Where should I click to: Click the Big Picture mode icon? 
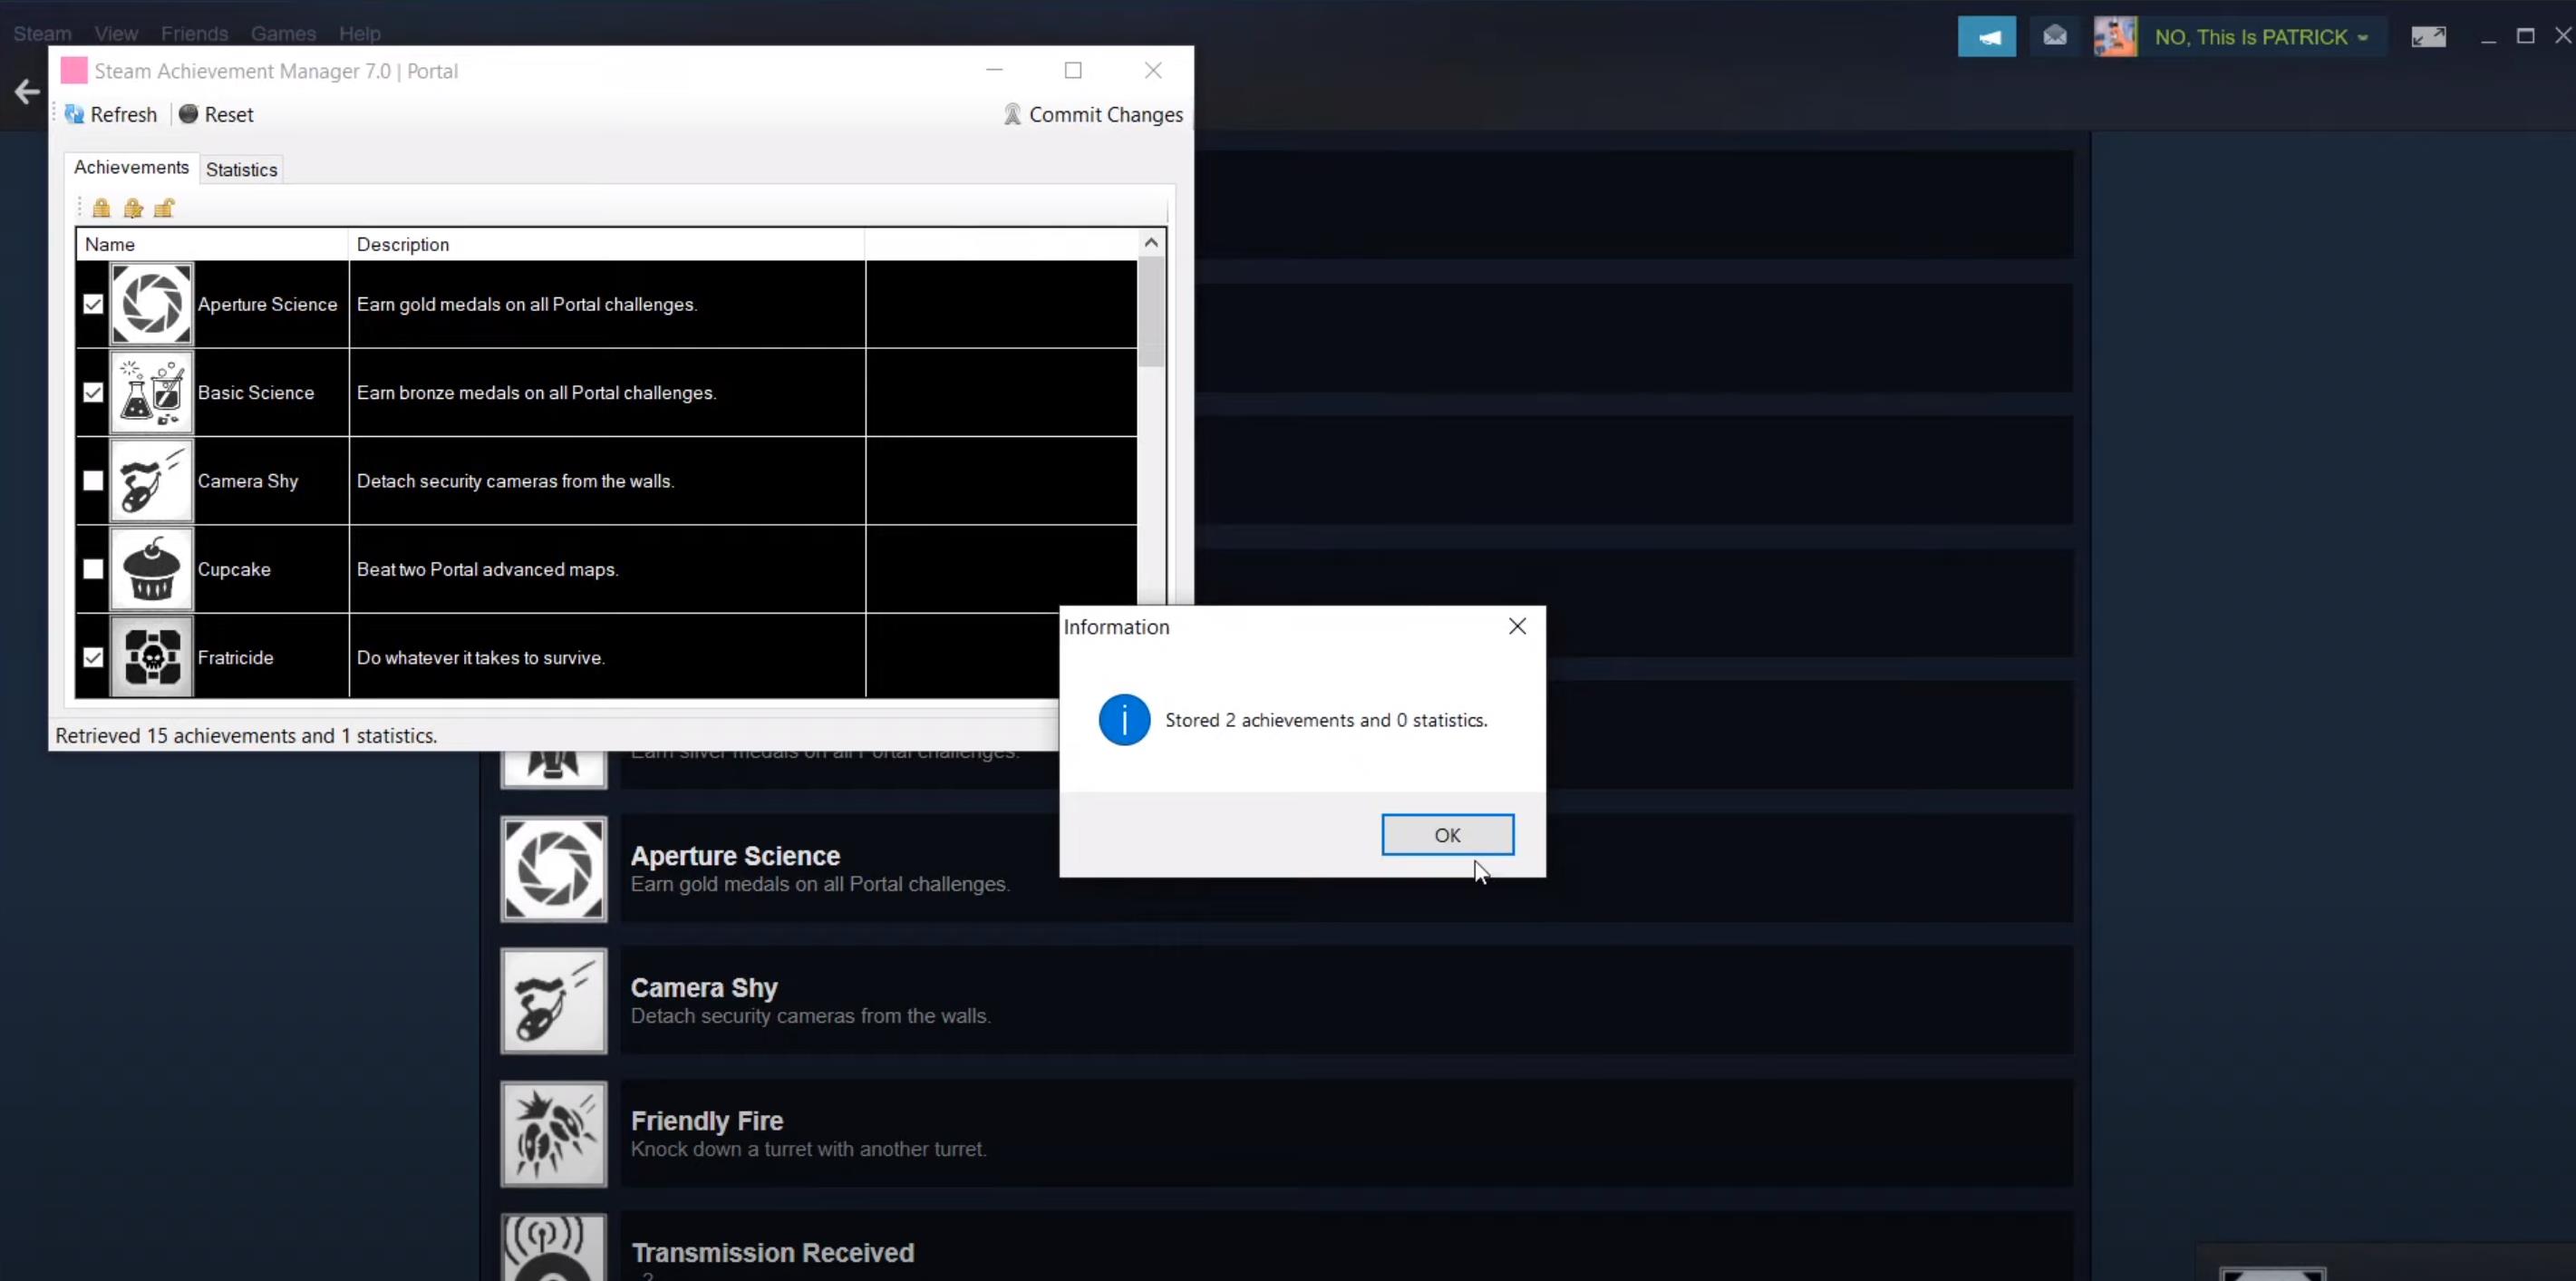(x=2428, y=37)
